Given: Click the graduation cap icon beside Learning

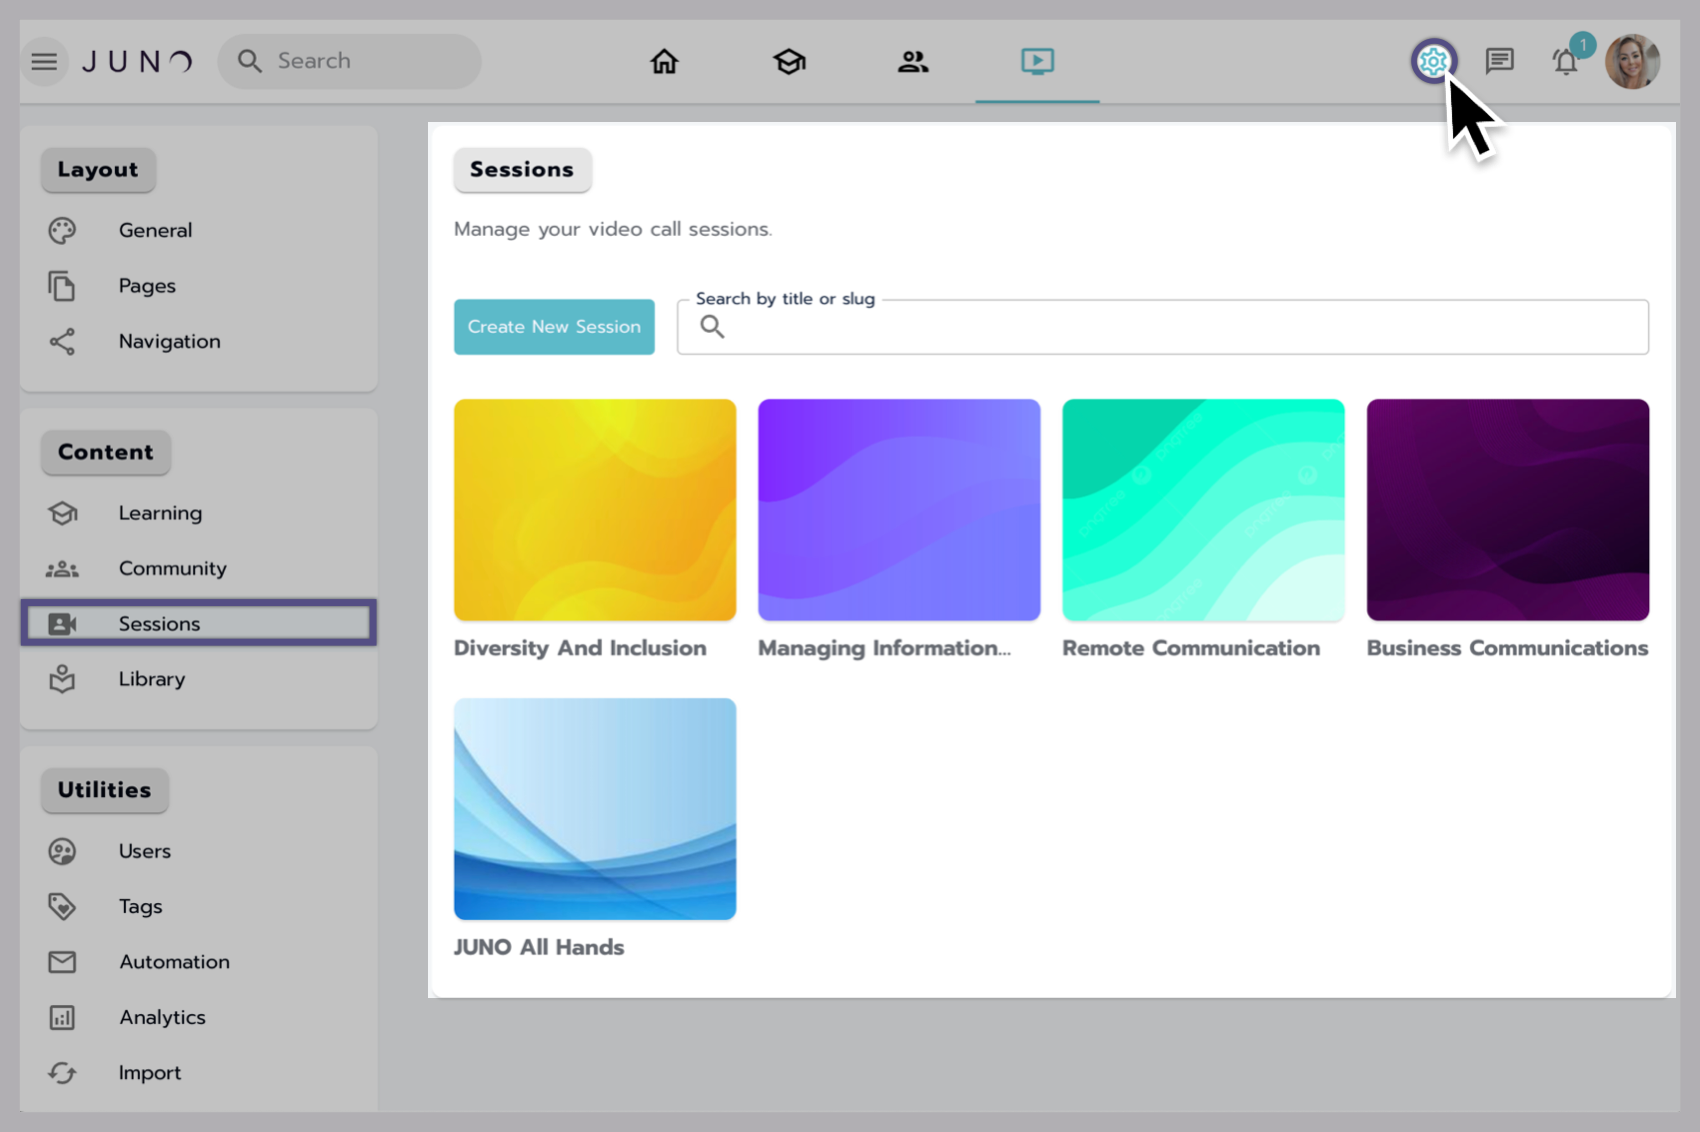Looking at the screenshot, I should click(62, 513).
